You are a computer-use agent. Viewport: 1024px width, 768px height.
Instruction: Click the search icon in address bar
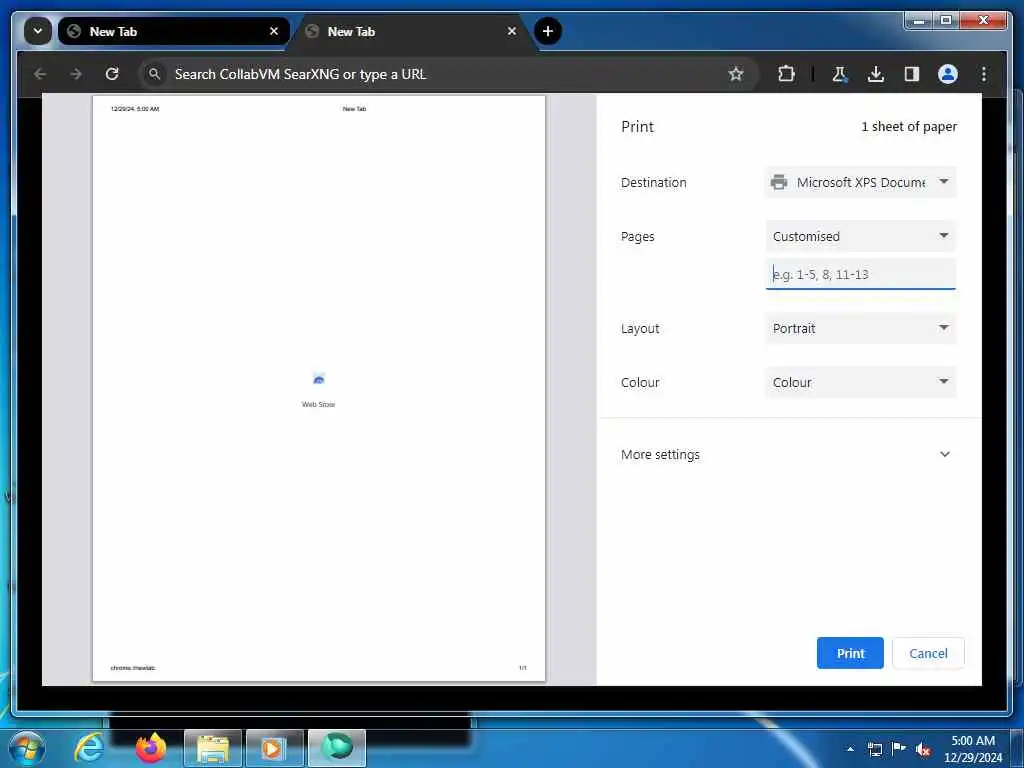[x=154, y=74]
